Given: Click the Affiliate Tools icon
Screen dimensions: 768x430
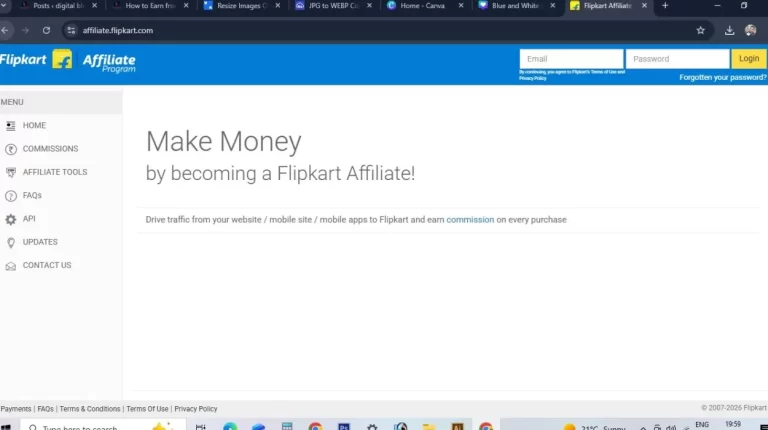Looking at the screenshot, I should tap(11, 172).
